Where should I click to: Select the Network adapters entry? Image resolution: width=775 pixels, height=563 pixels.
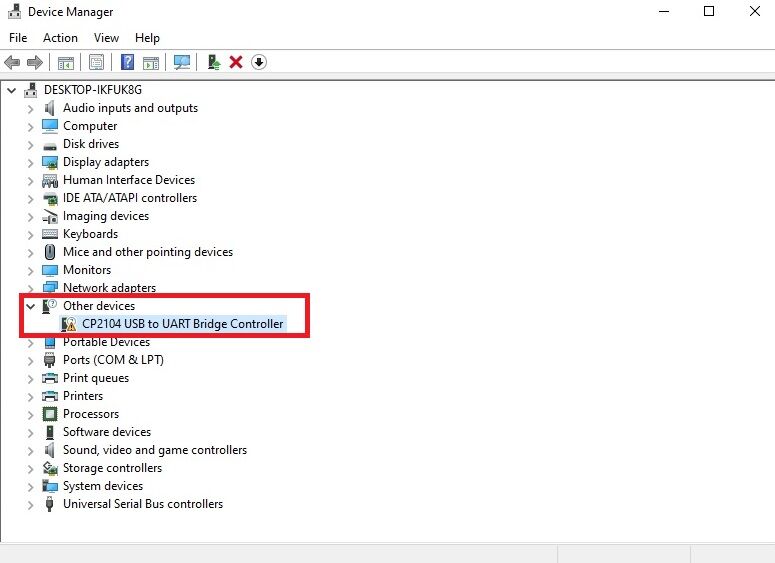pyautogui.click(x=109, y=288)
